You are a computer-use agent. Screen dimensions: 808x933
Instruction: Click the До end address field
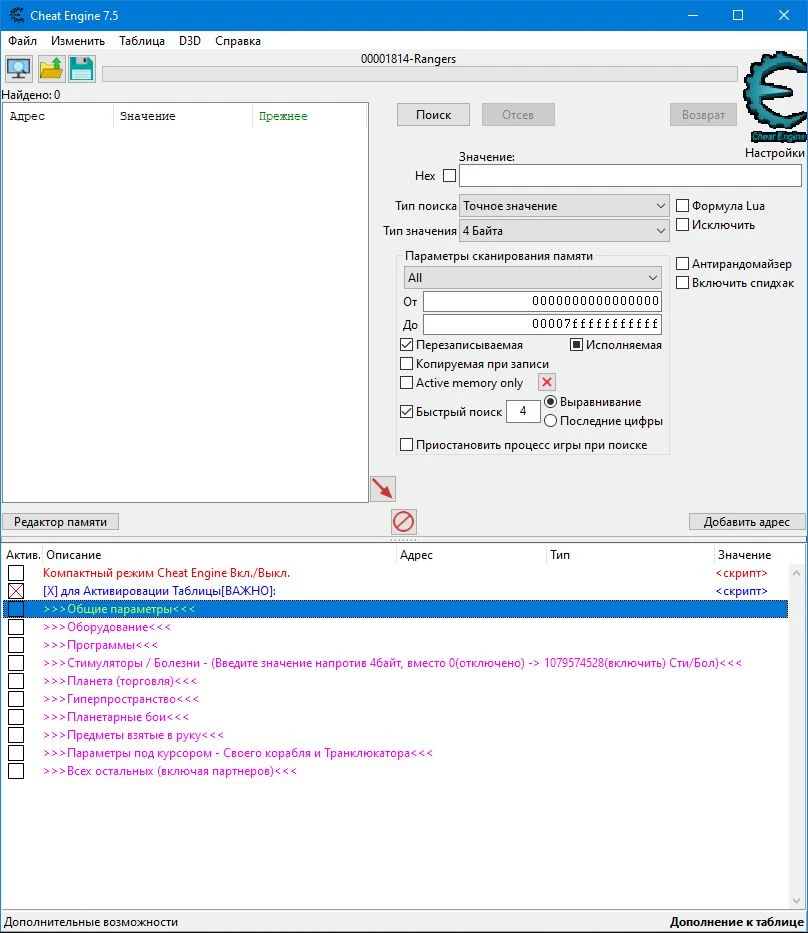[542, 324]
